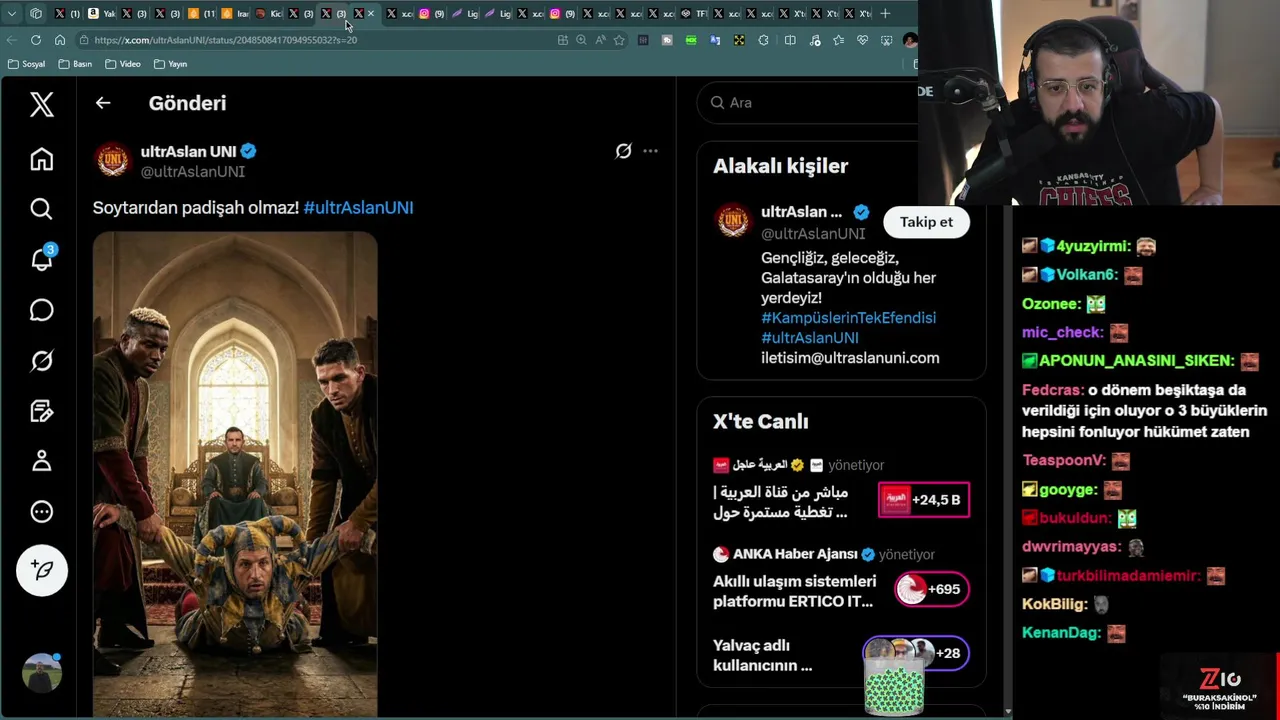Click the +695 listeners badge
Screen dimensions: 1280x720
931,589
